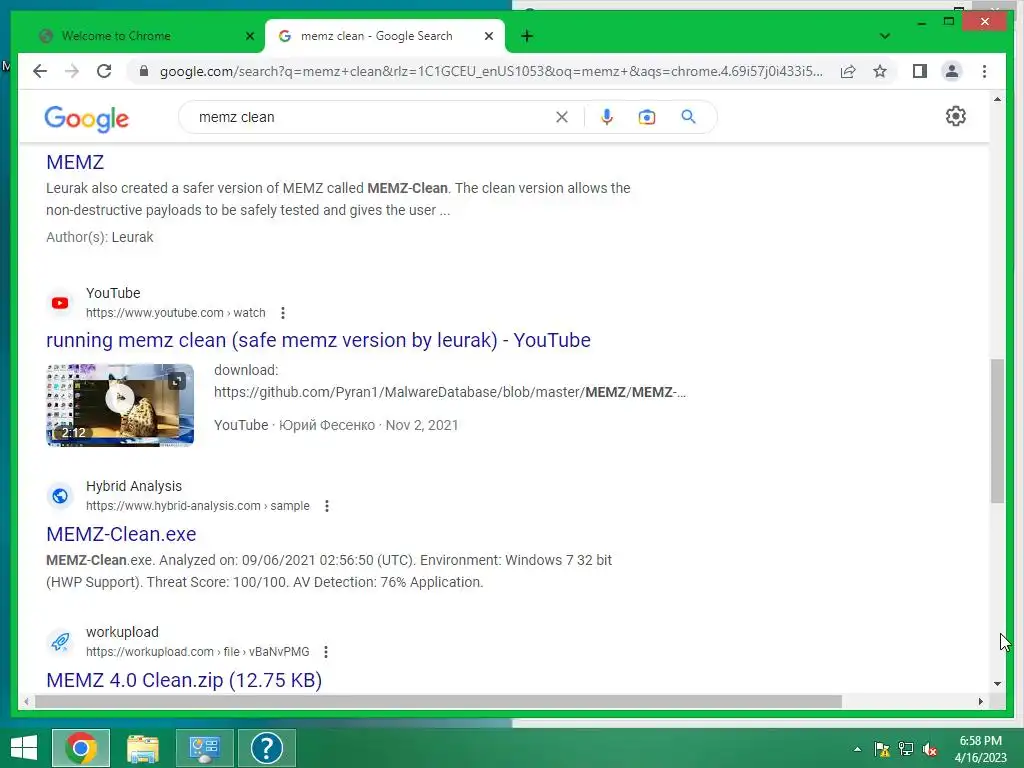Open the Windows Start menu
Viewport: 1024px width, 768px height.
pos(24,748)
